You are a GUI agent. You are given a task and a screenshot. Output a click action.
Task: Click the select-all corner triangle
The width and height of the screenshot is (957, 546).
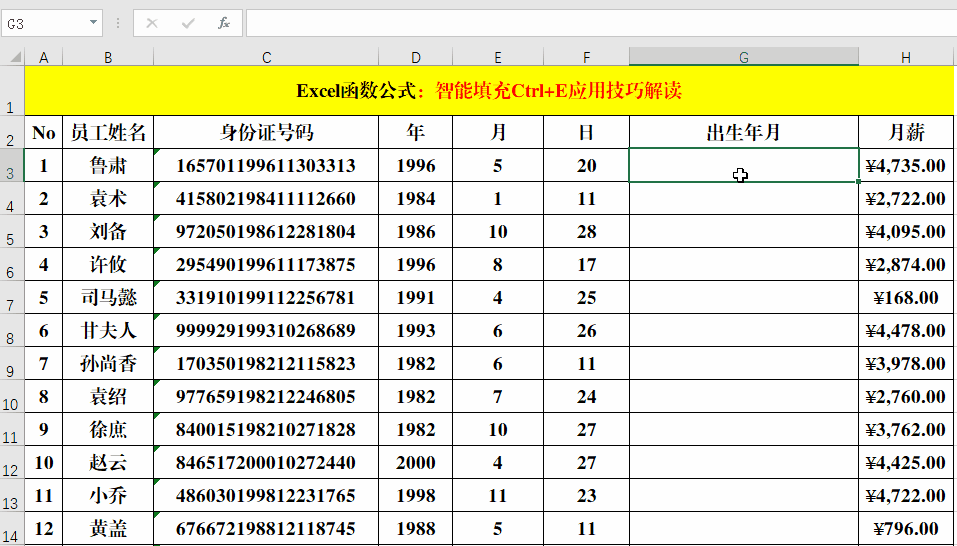point(15,58)
